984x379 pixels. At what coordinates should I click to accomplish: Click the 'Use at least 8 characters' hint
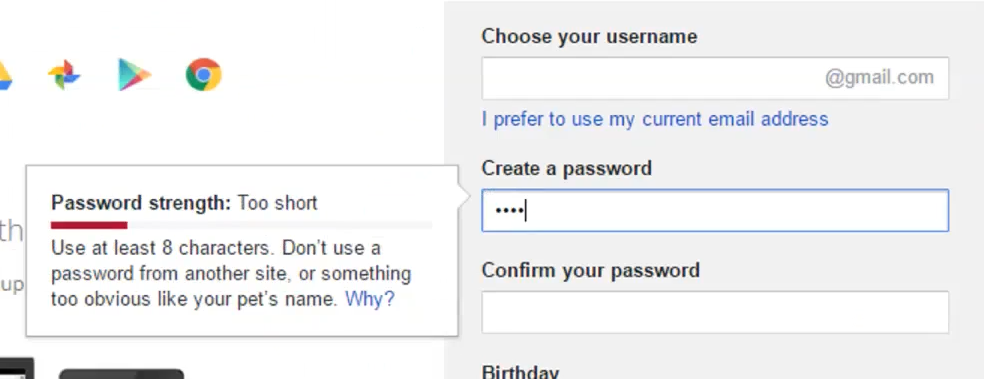click(163, 248)
